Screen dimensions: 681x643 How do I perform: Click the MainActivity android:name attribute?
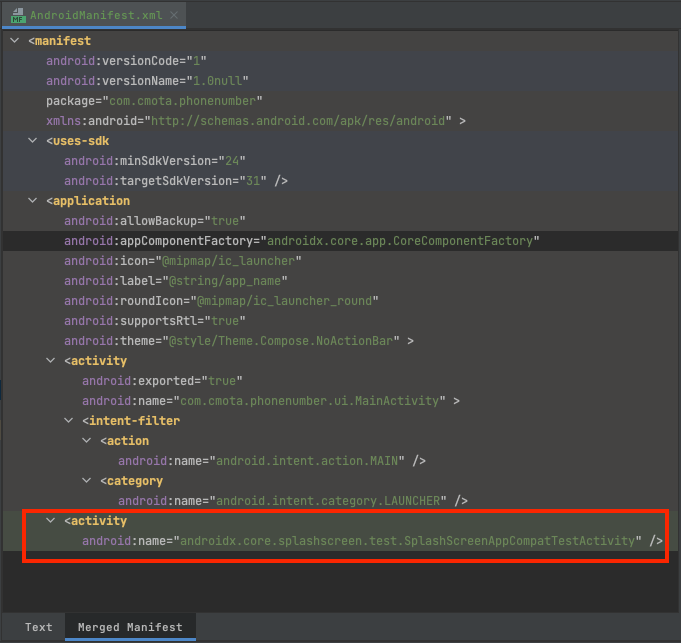point(271,400)
